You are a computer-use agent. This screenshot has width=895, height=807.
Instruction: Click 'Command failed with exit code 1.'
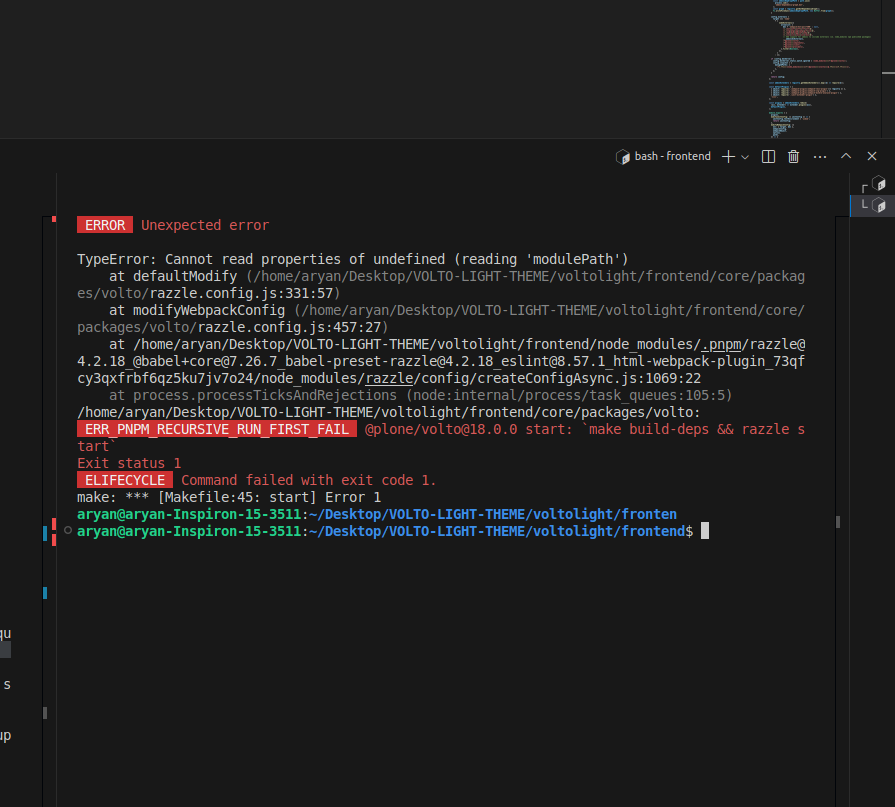308,481
